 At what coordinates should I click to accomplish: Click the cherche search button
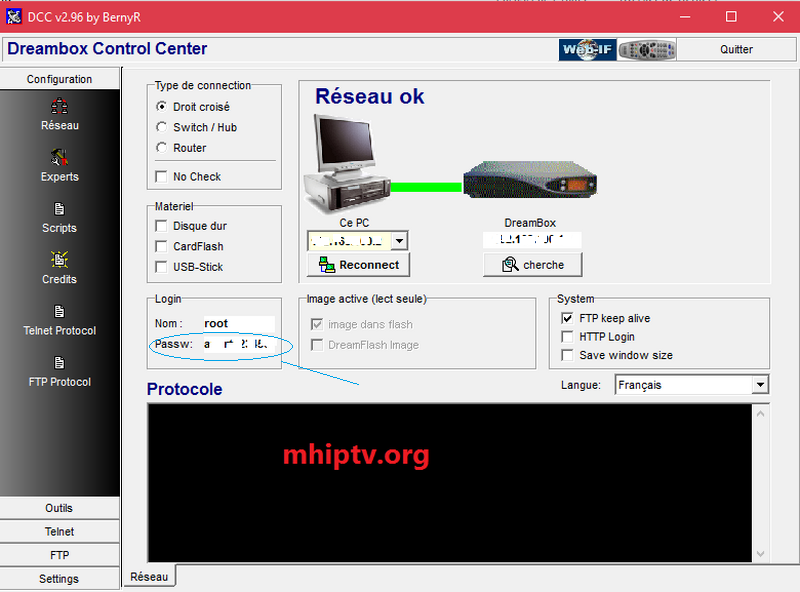click(533, 265)
